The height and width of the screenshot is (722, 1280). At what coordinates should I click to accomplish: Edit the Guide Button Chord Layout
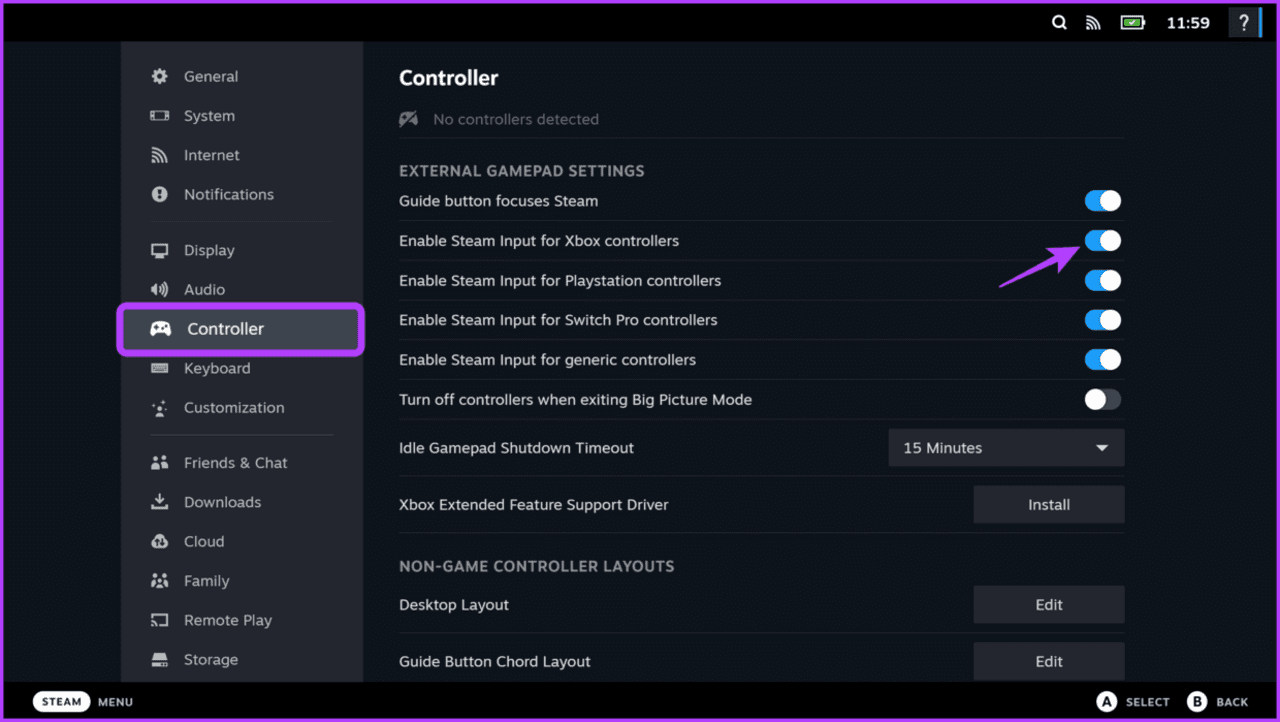coord(1049,661)
